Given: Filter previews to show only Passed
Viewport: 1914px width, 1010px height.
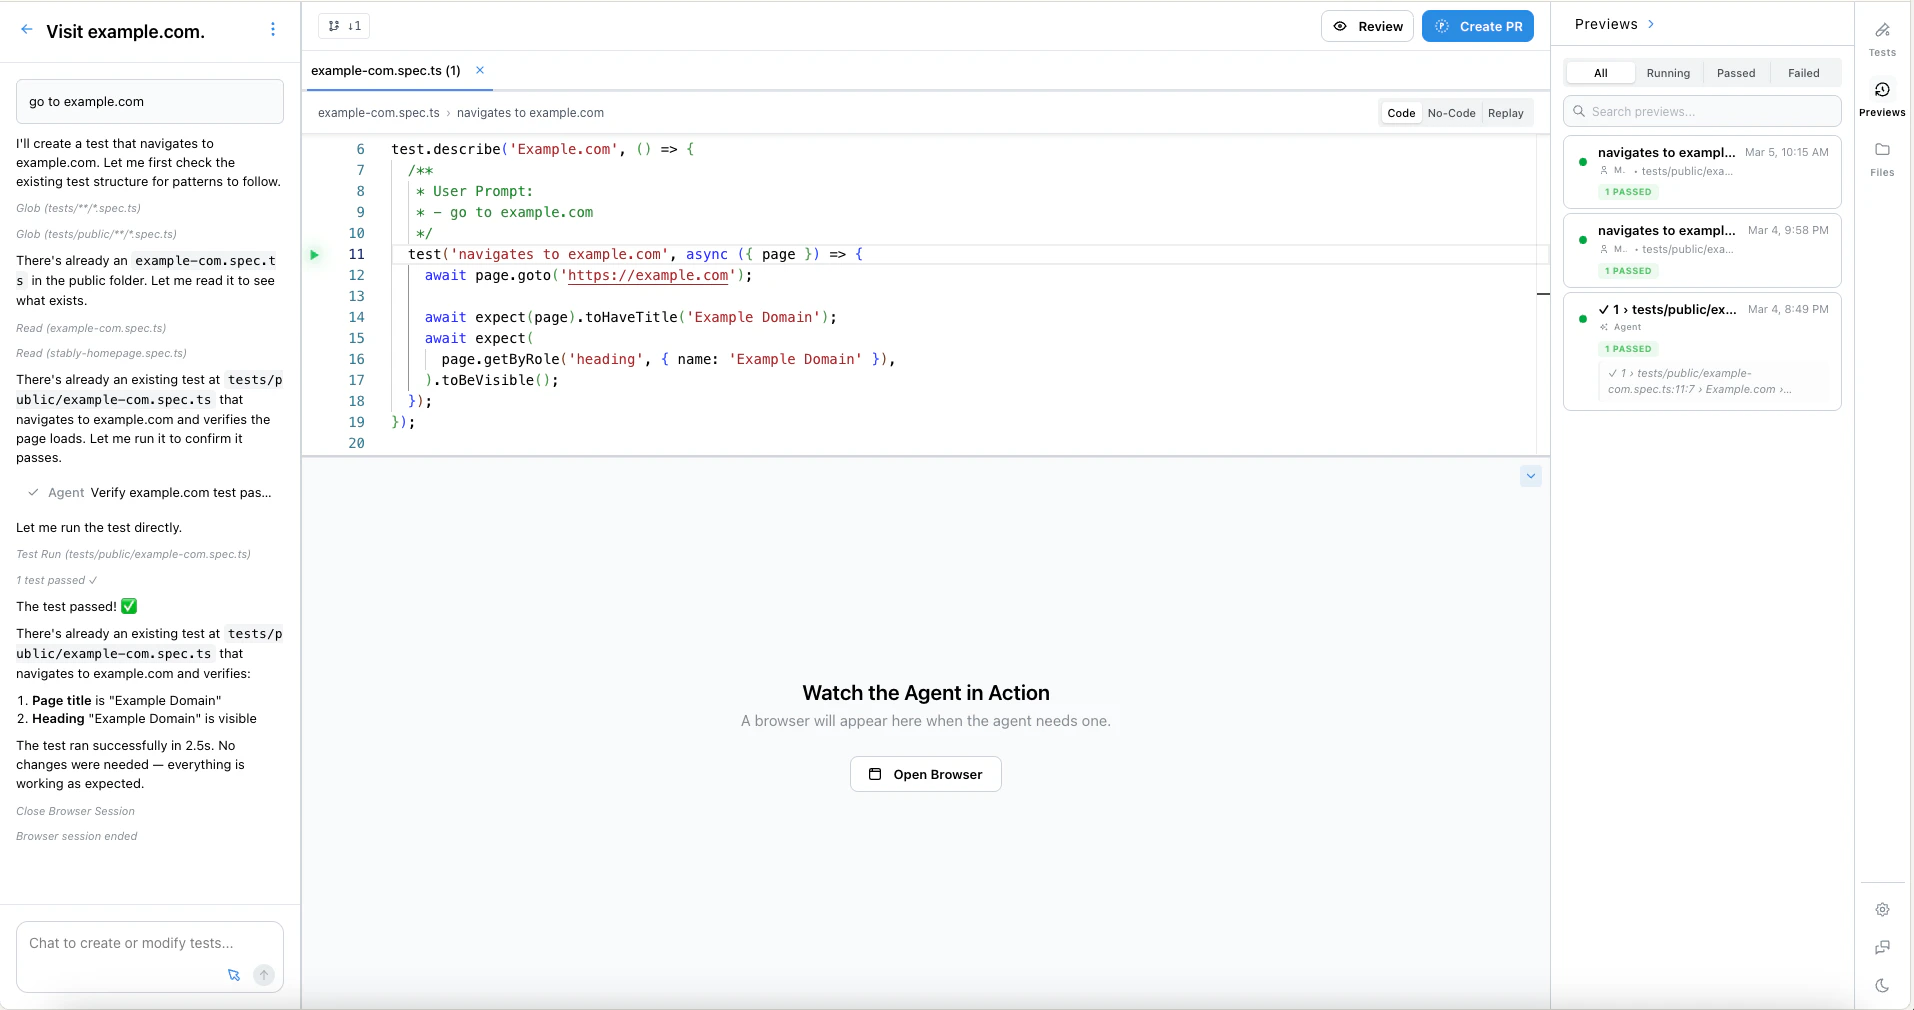Looking at the screenshot, I should tap(1737, 72).
